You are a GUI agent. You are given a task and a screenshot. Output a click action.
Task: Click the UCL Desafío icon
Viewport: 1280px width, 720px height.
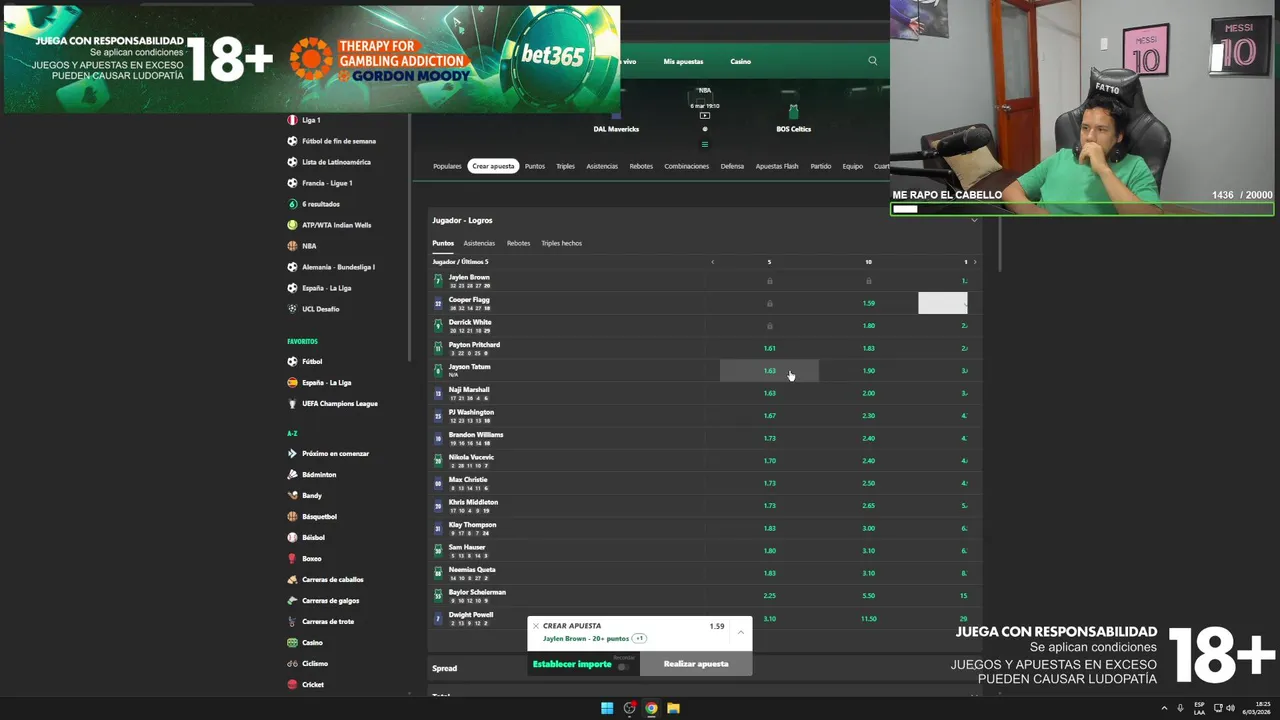point(292,309)
